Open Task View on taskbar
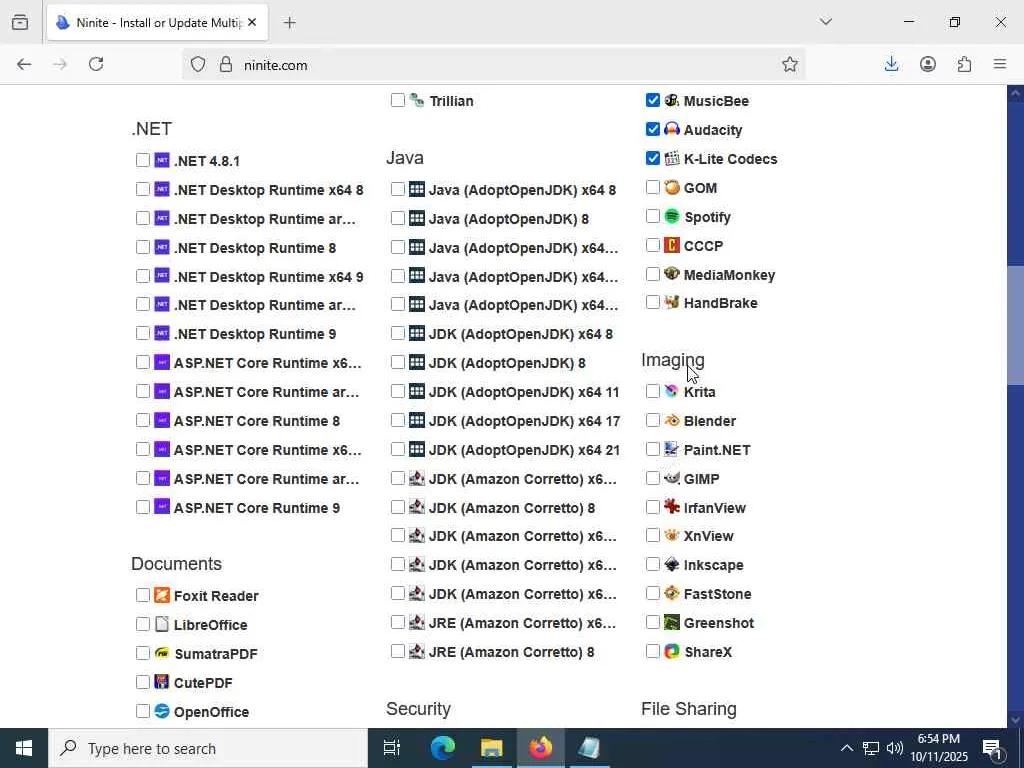The image size is (1024, 768). click(392, 748)
